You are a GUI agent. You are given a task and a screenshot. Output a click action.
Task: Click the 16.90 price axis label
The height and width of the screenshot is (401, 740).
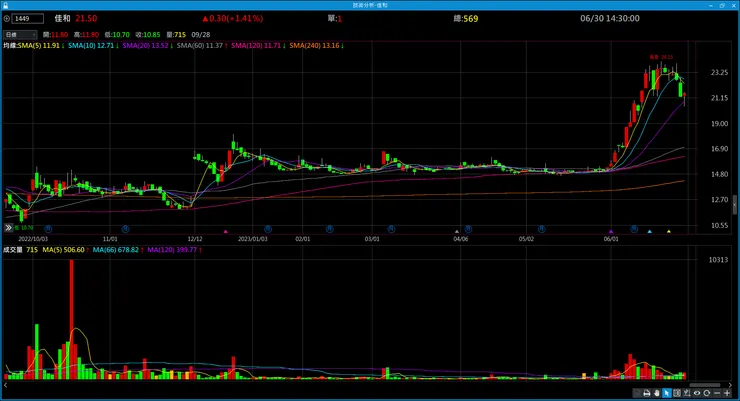(x=719, y=149)
